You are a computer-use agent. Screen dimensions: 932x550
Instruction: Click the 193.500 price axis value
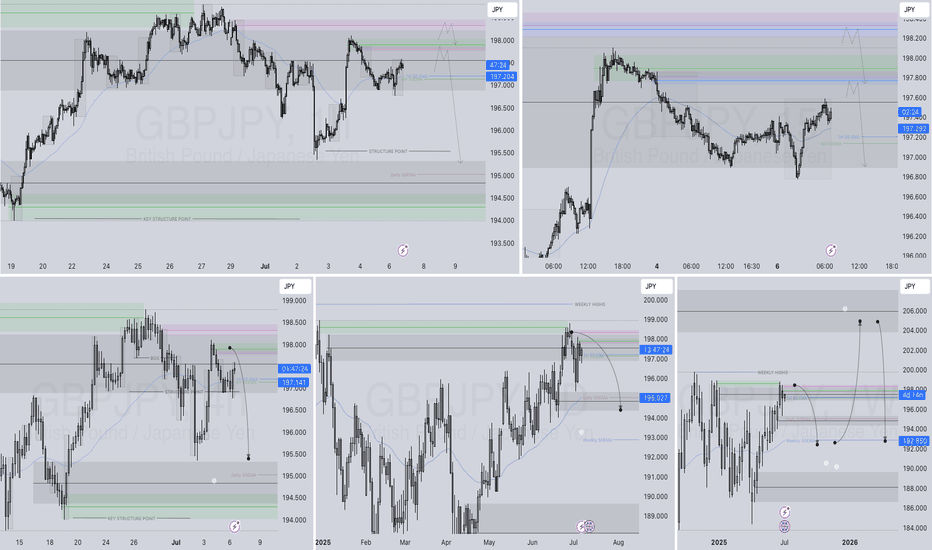(503, 243)
